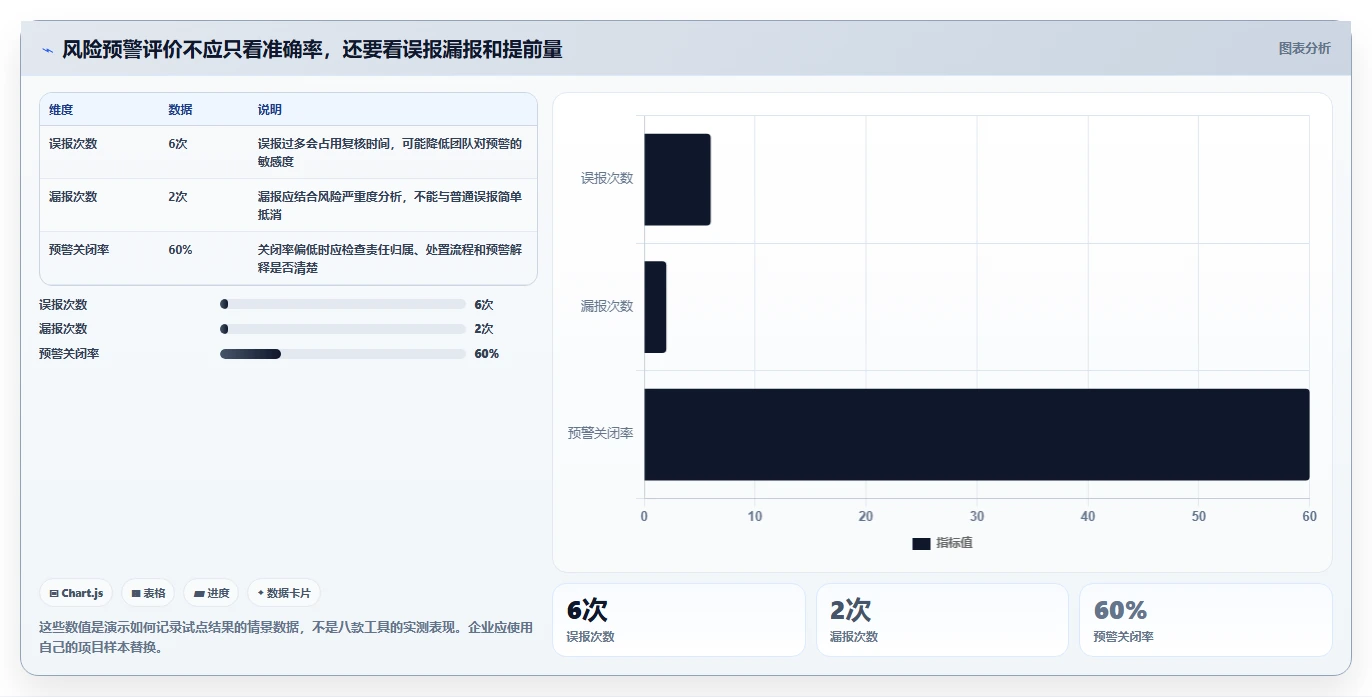Screen dimensions: 1372x697
Task: Click the 6次 data card
Action: [678, 620]
